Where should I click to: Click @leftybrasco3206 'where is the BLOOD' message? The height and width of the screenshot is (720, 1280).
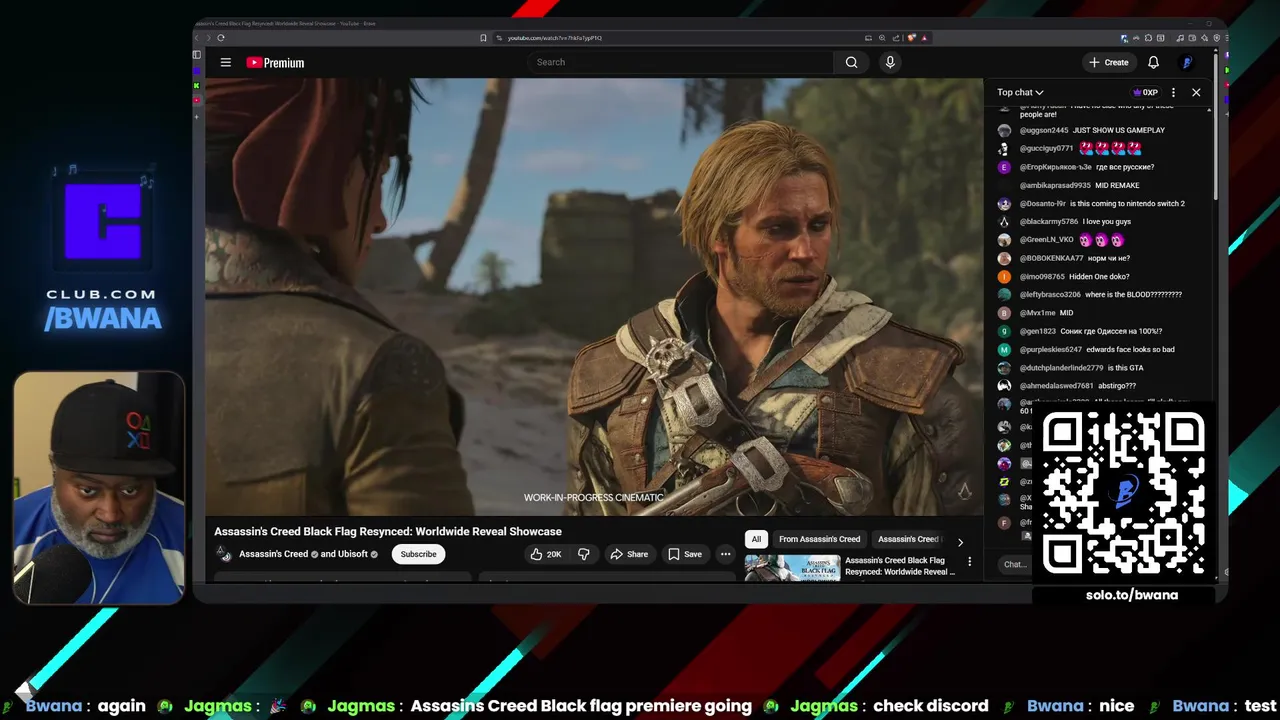click(1133, 294)
